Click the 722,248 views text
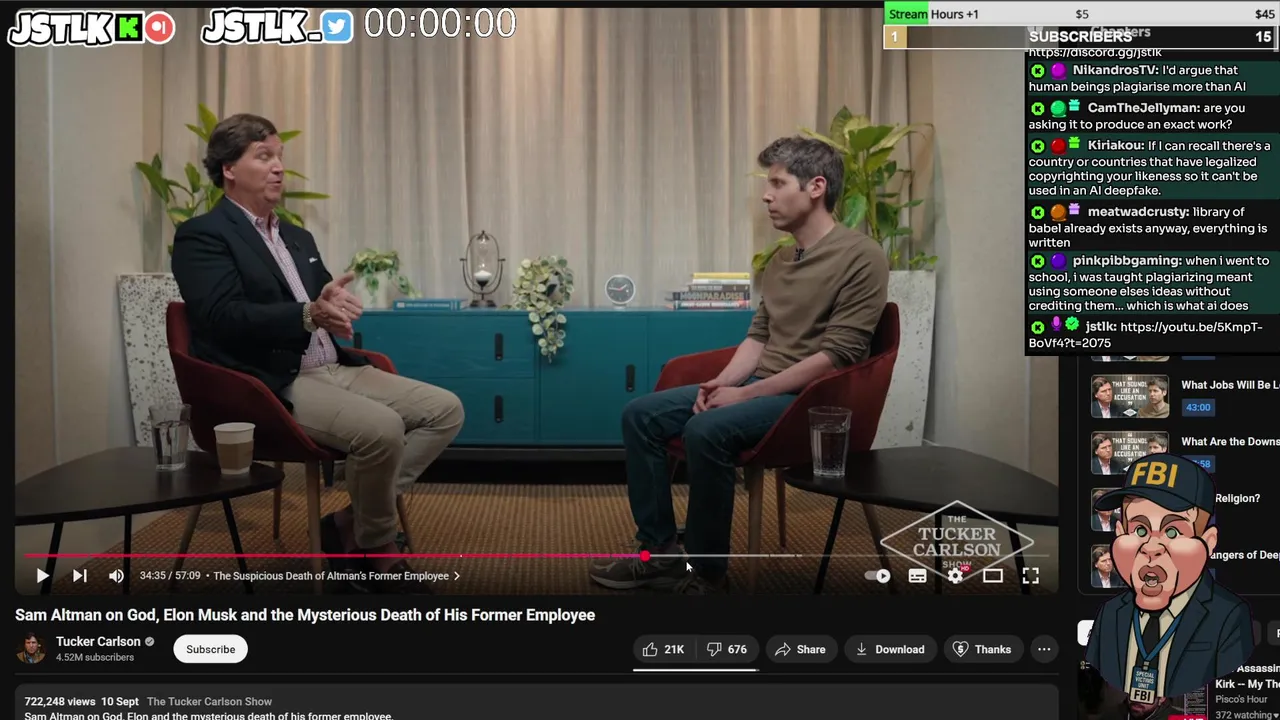 click(x=60, y=702)
